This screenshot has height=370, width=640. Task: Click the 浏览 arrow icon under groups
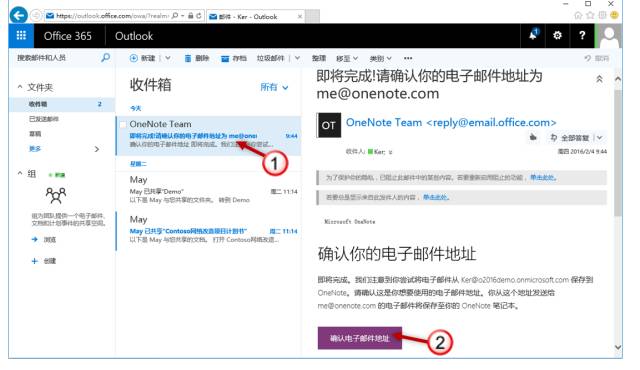tap(35, 239)
